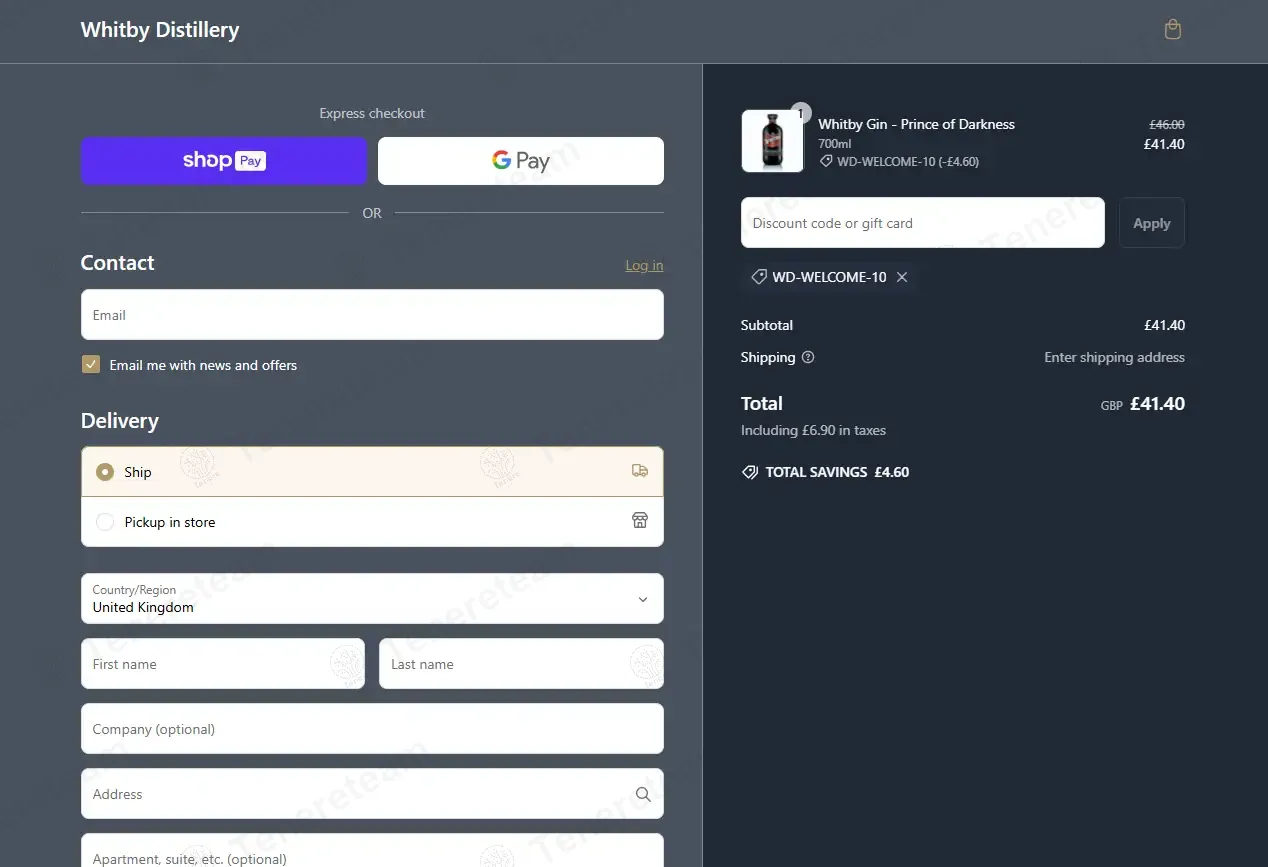Click the Discount code or gift card field
Image resolution: width=1268 pixels, height=867 pixels.
point(922,223)
